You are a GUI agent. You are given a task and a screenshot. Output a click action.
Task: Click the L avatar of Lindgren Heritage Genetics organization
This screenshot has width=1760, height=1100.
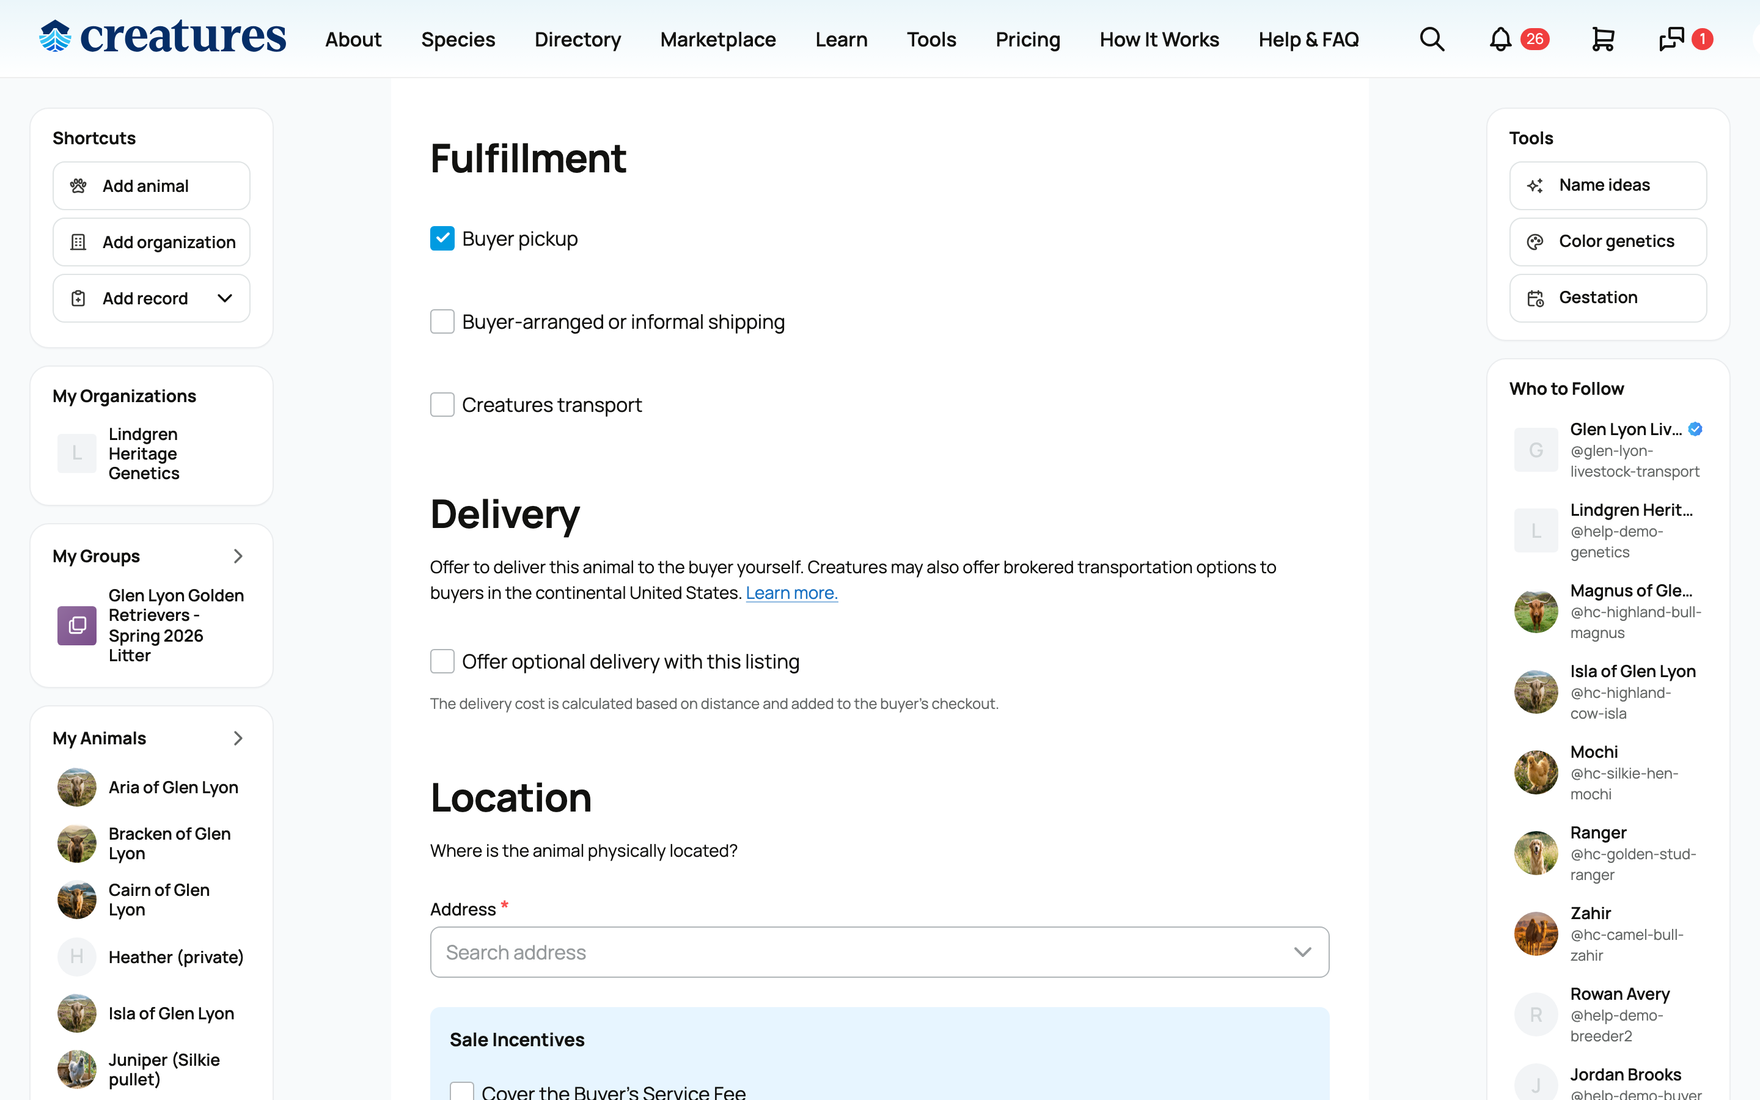point(77,453)
